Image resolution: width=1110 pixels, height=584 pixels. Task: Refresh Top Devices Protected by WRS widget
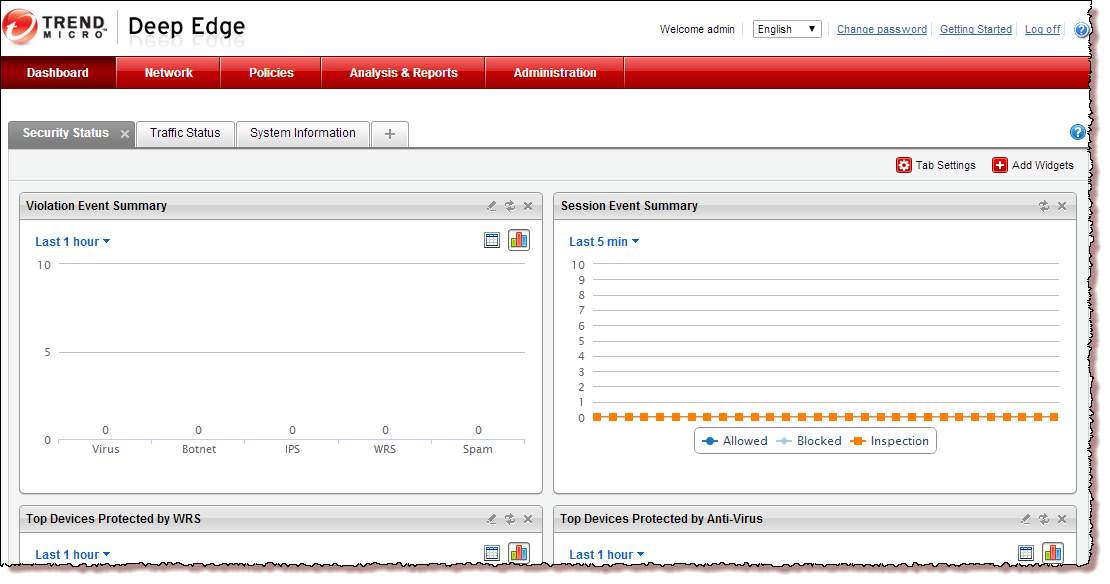point(509,519)
